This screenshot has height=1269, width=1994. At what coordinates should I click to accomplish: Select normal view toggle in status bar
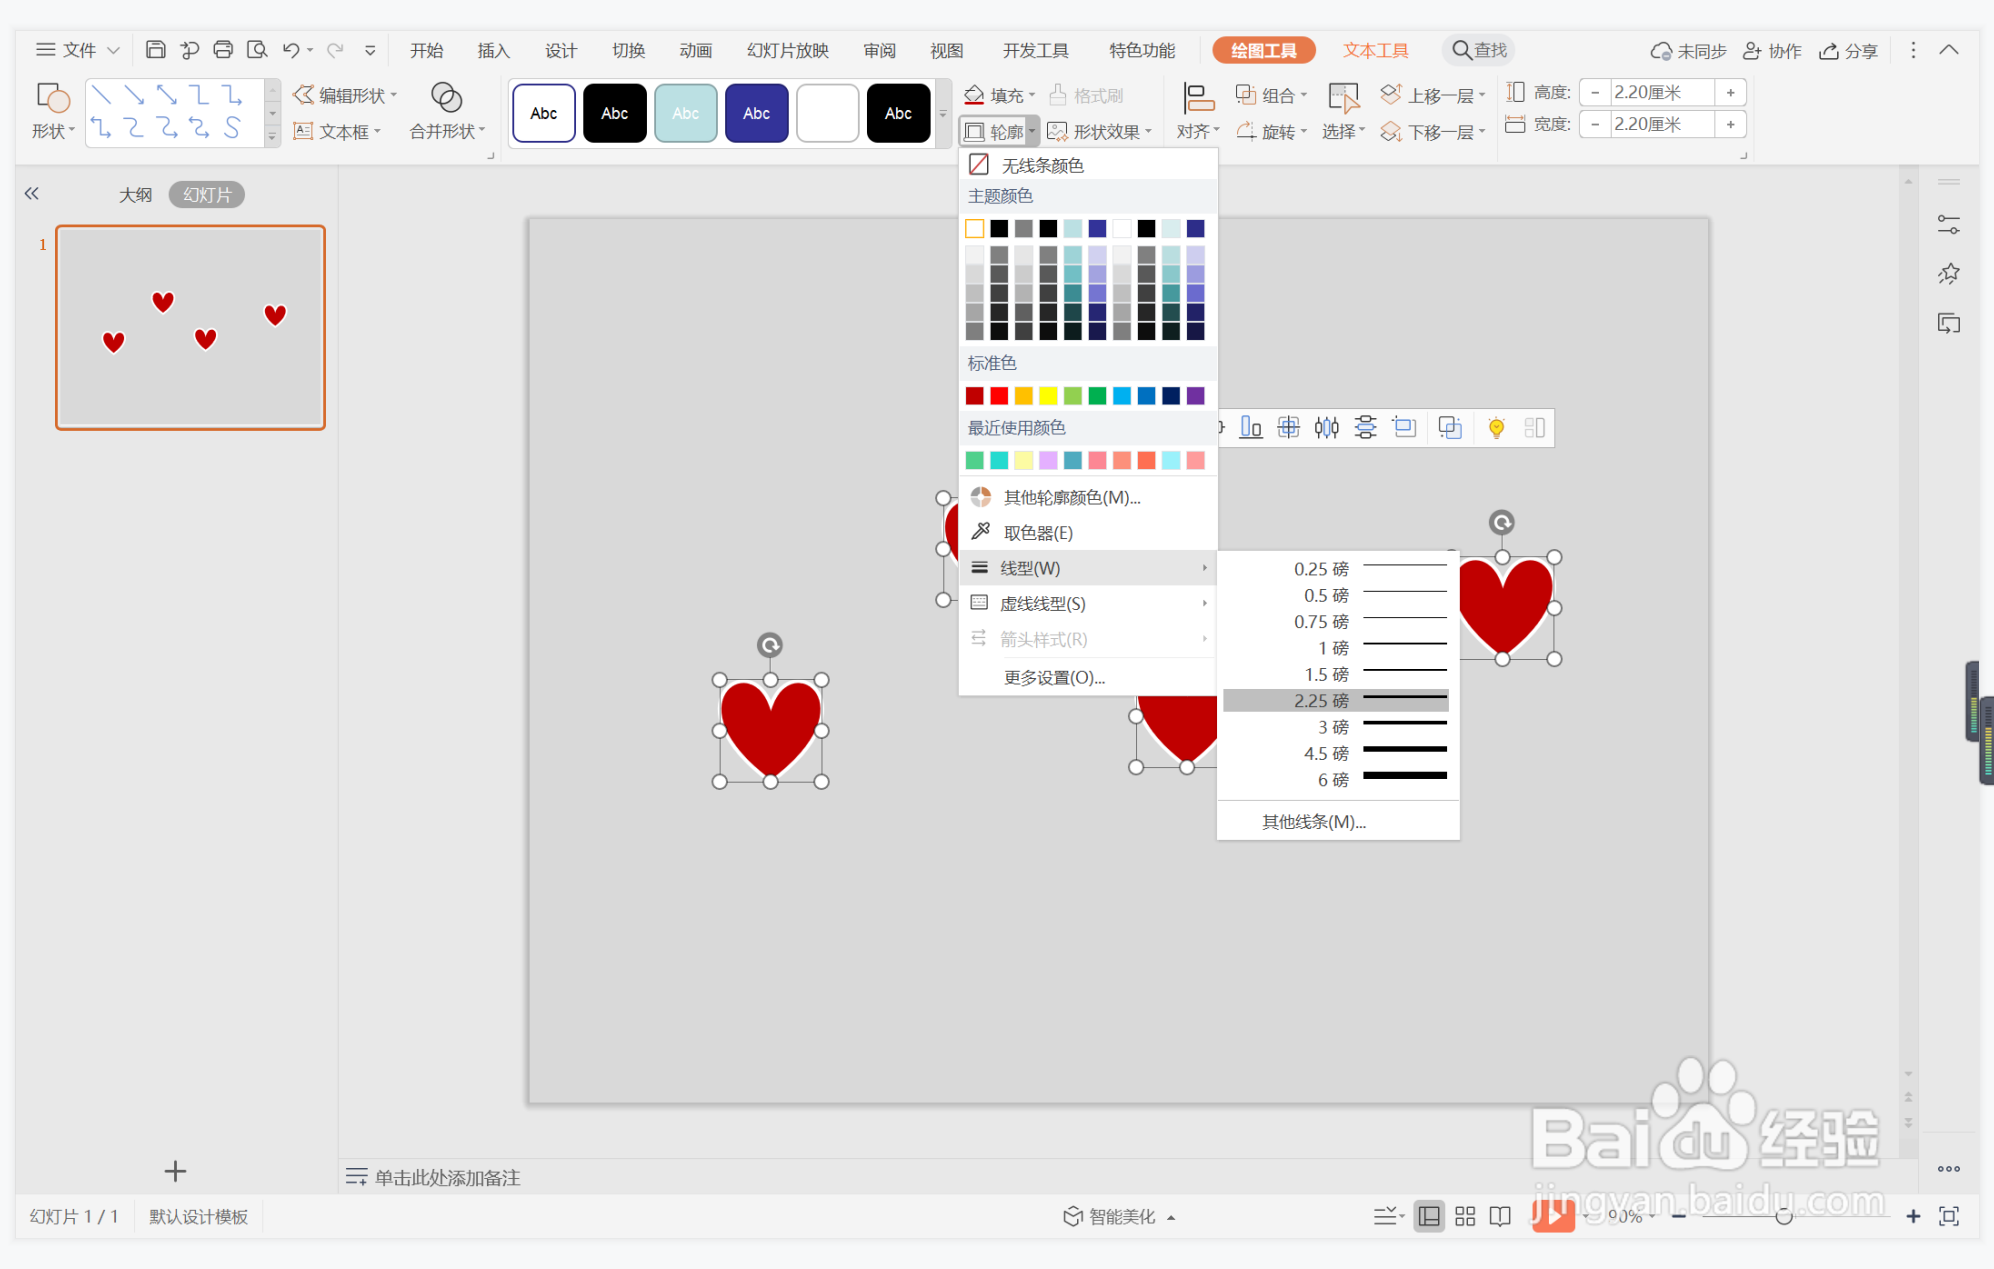tap(1429, 1216)
